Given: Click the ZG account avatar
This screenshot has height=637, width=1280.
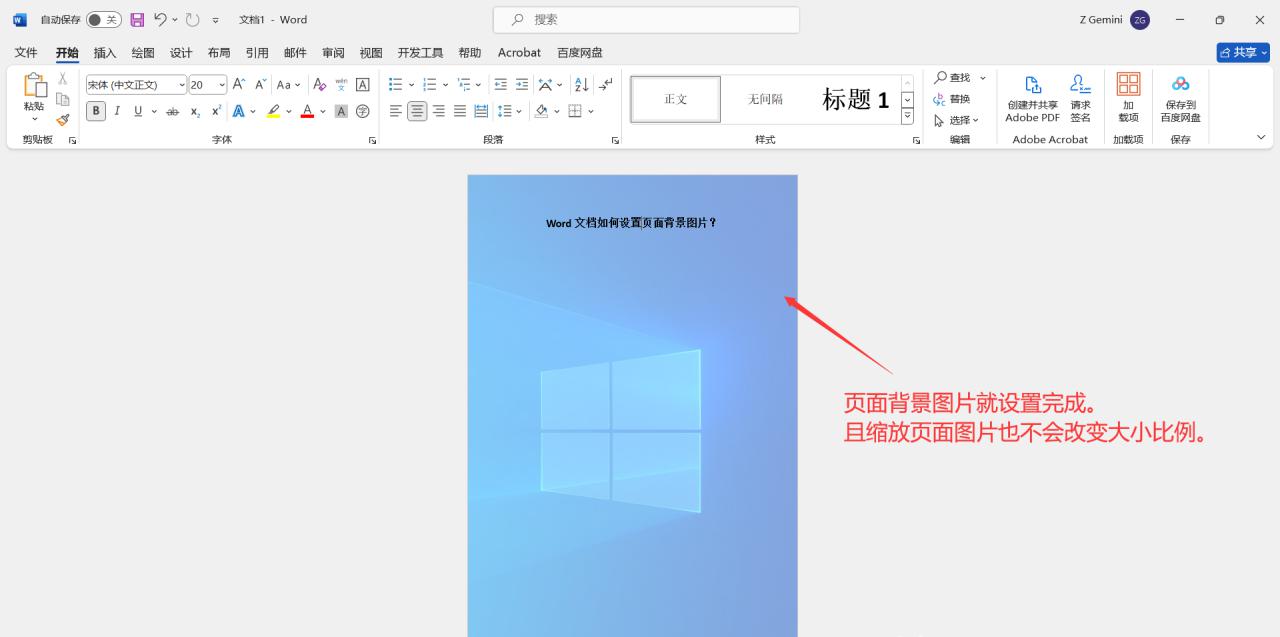Looking at the screenshot, I should [x=1140, y=19].
